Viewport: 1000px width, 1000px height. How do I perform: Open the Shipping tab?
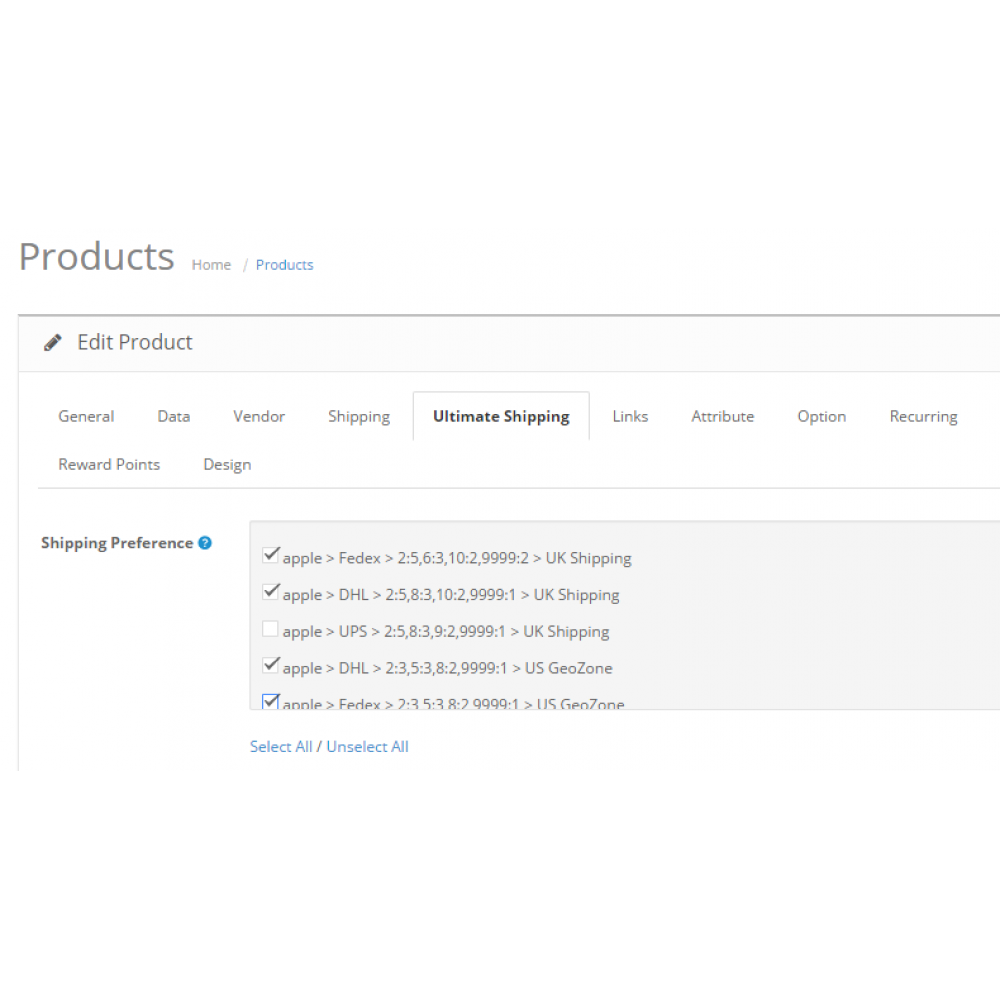coord(359,416)
